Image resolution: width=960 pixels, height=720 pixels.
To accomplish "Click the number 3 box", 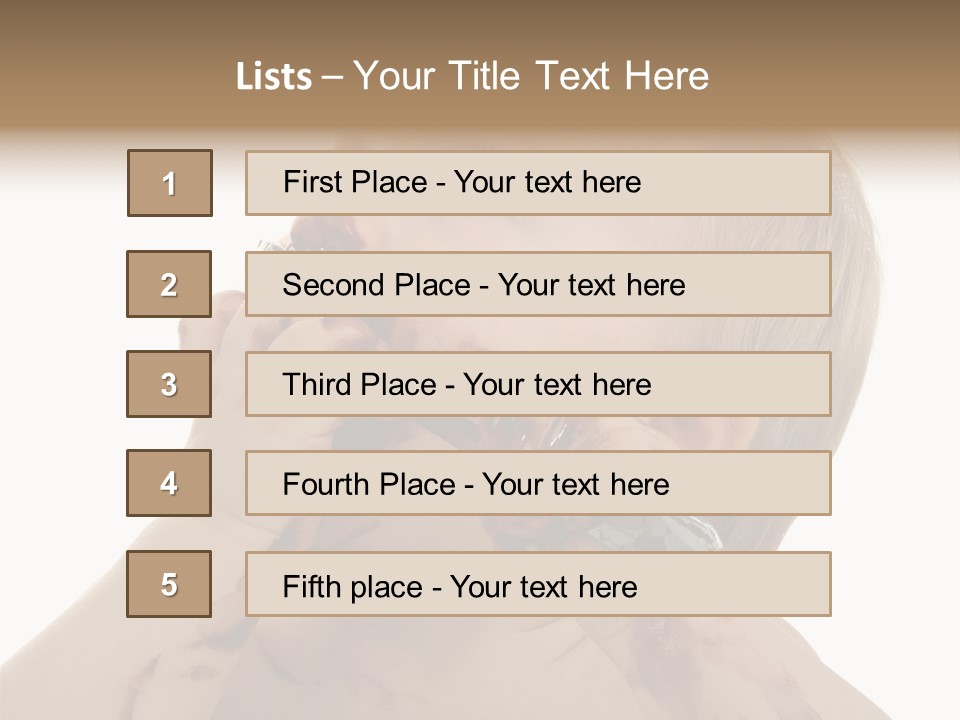I will click(x=169, y=384).
